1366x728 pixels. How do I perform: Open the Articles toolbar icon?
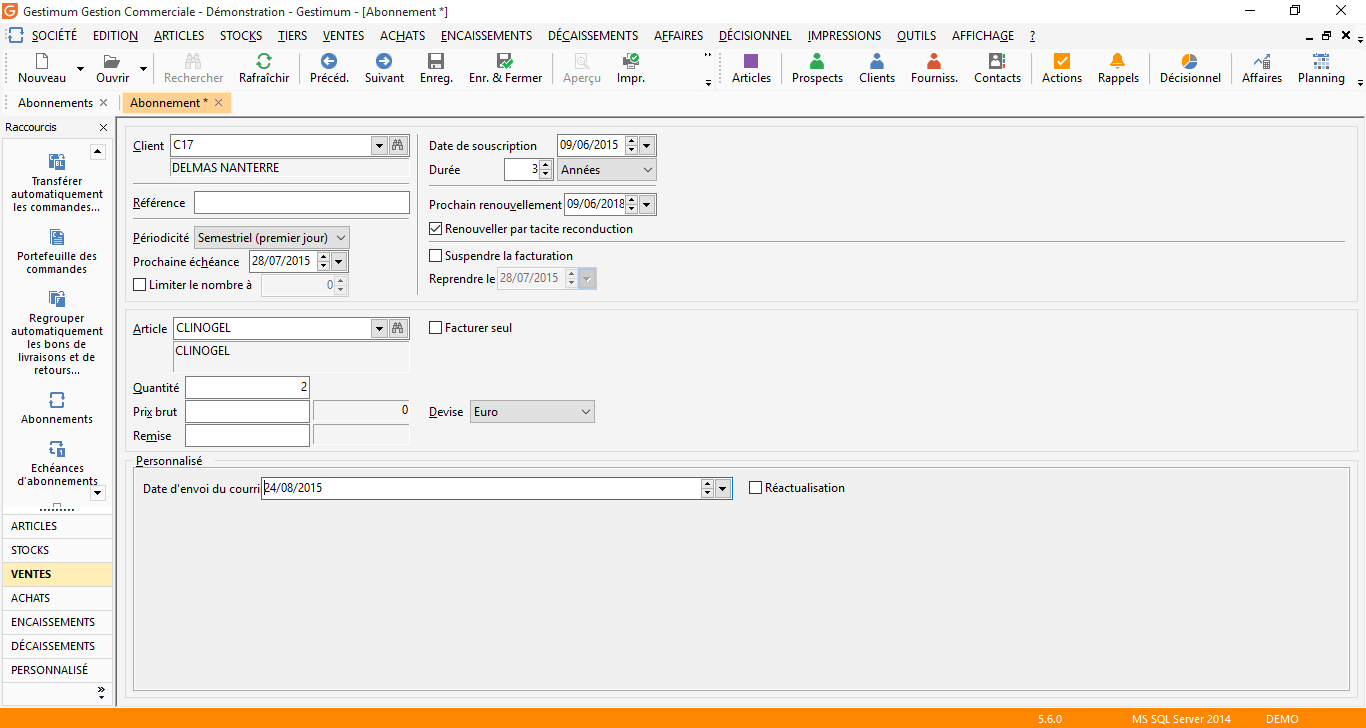751,61
